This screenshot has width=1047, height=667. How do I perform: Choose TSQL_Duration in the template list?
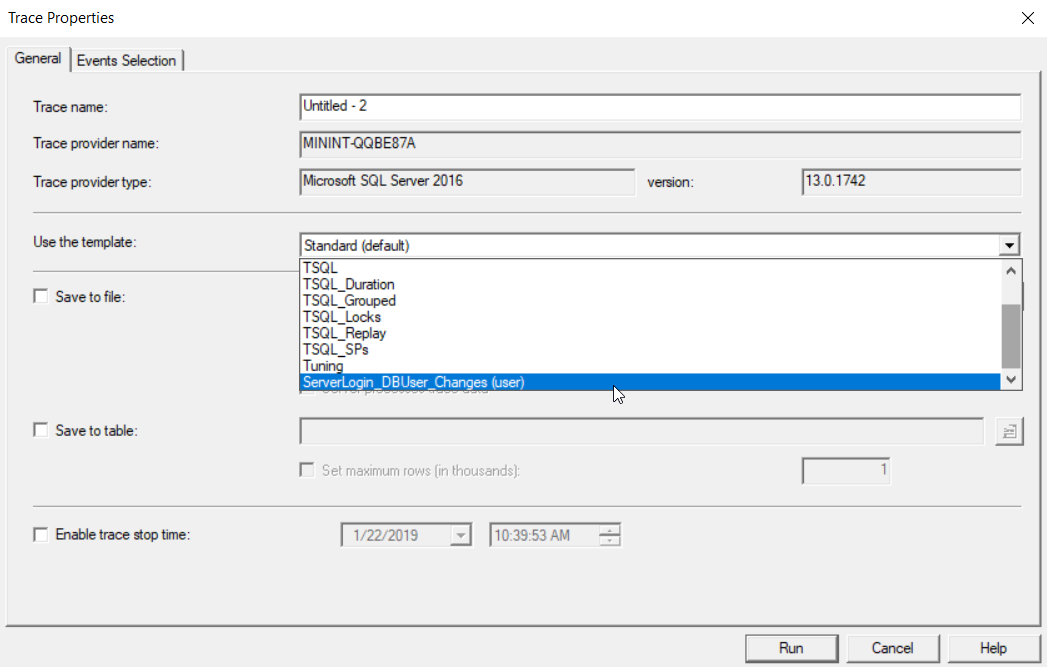[x=349, y=284]
